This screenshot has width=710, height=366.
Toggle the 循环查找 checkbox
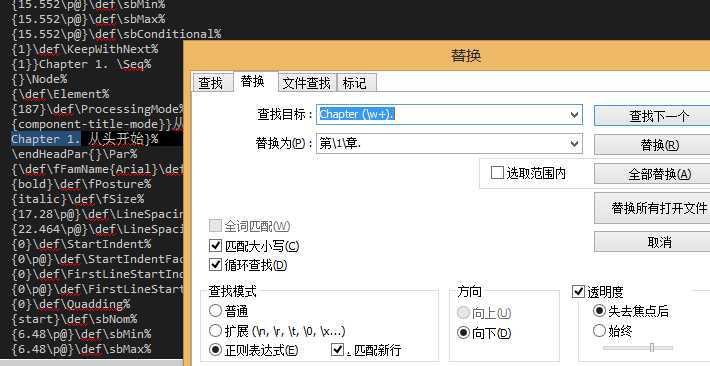click(216, 265)
